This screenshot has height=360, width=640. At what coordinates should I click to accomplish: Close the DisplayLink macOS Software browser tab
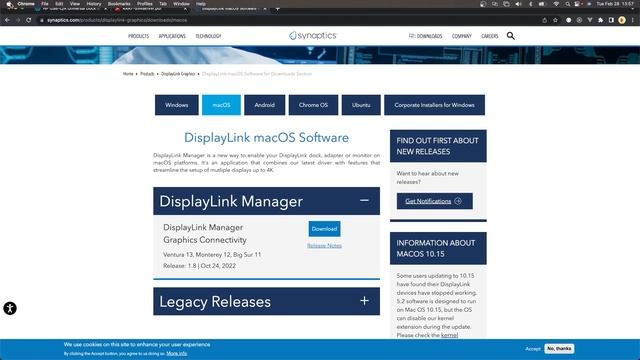coord(264,8)
